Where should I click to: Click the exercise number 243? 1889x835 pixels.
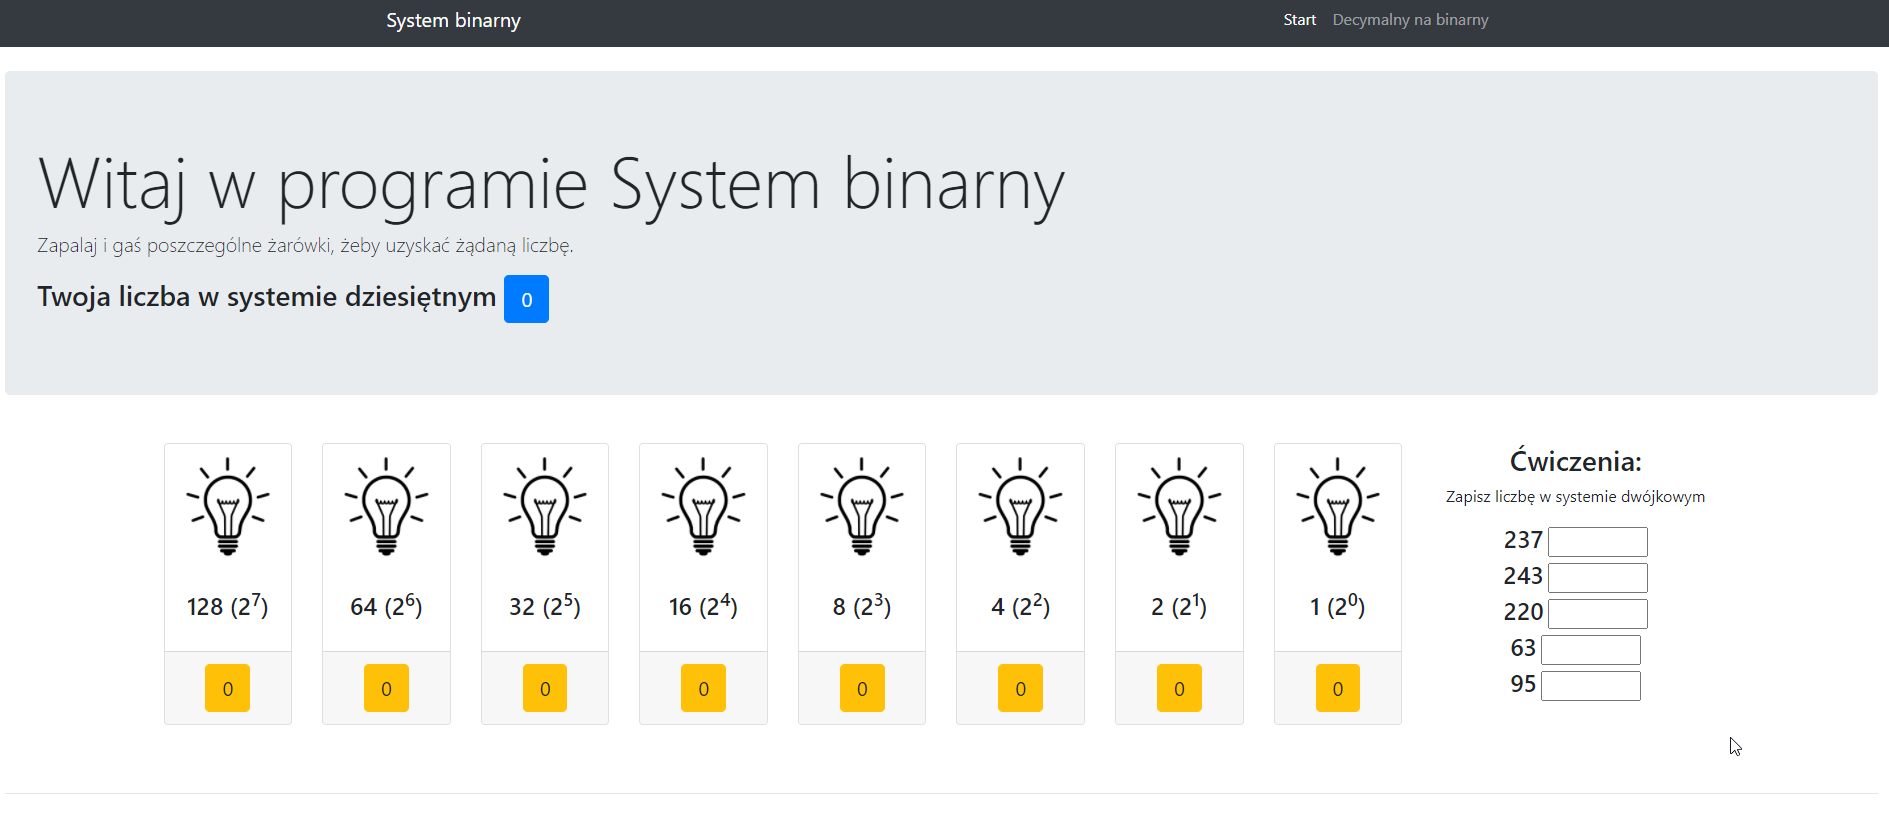coord(1523,576)
